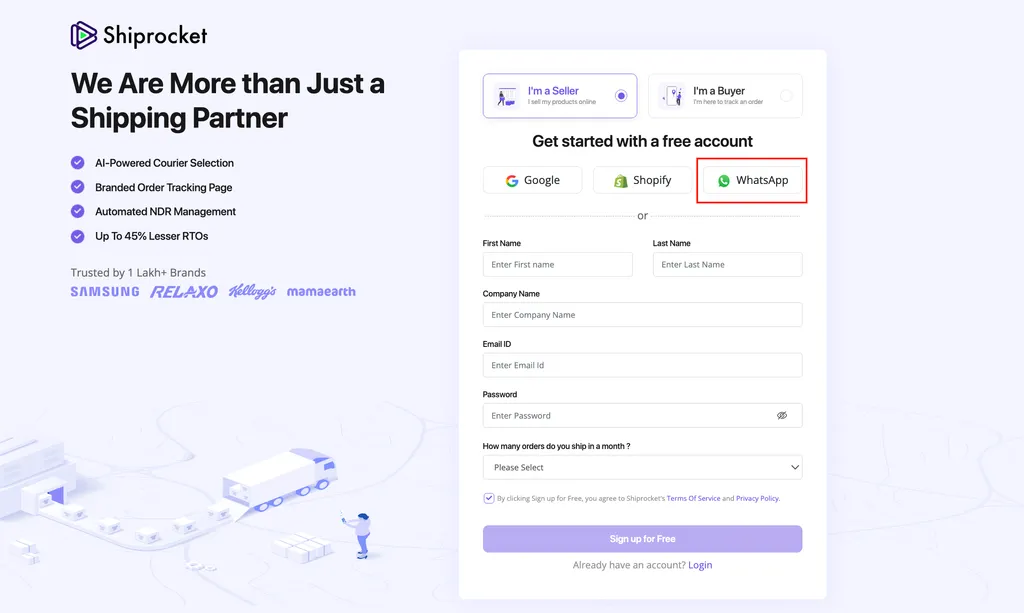Toggle password visibility eye icon
The width and height of the screenshot is (1024, 613).
point(782,415)
